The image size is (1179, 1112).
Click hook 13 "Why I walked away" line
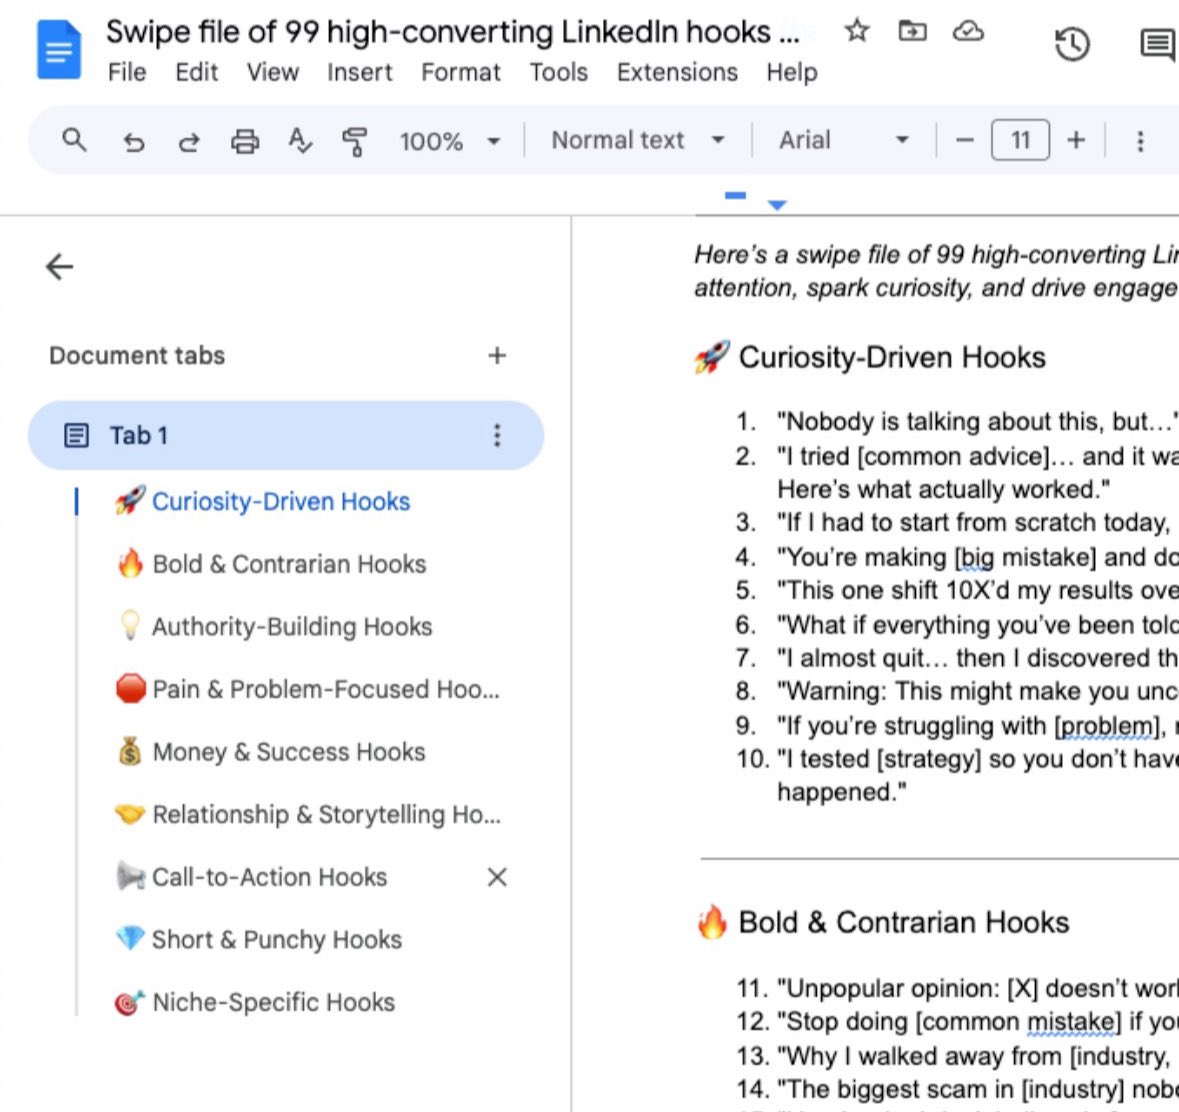pyautogui.click(x=974, y=1056)
